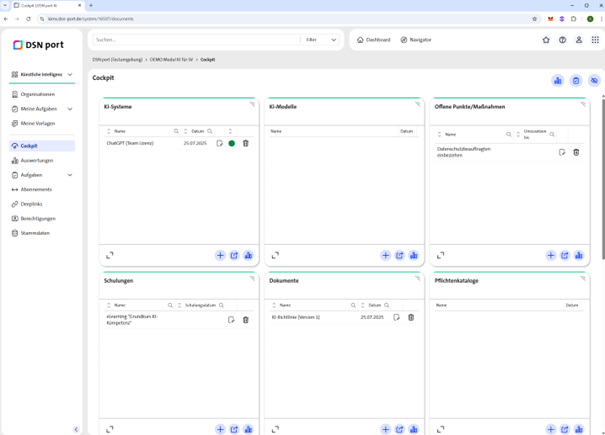This screenshot has height=435, width=605.
Task: Focus the Suchen search field
Action: tap(196, 40)
